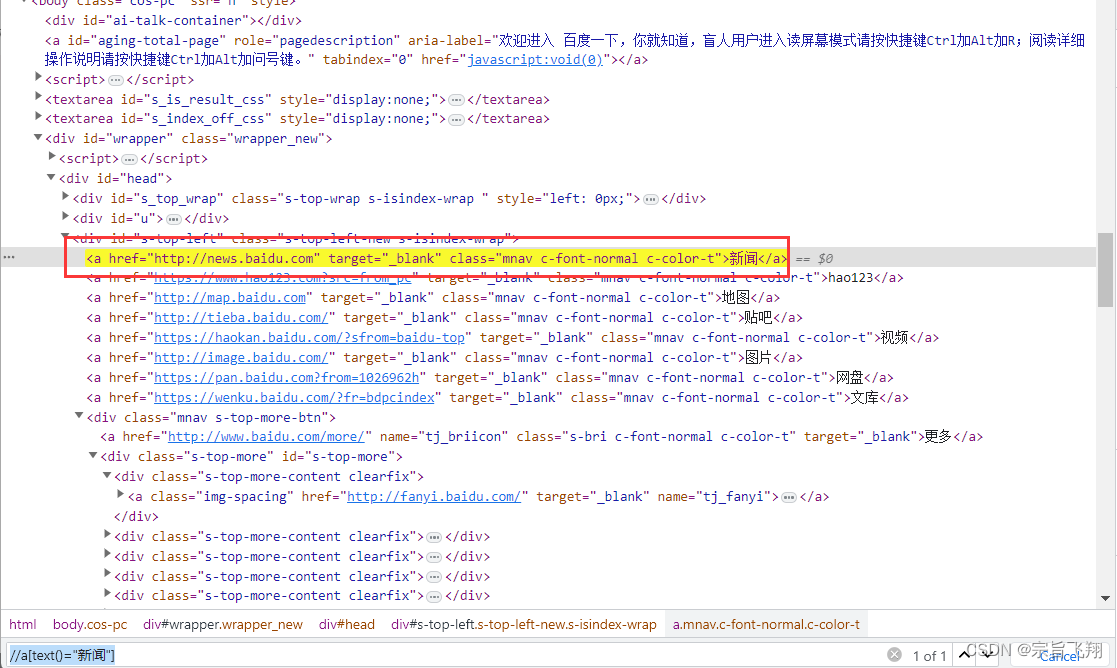This screenshot has width=1117, height=668.
Task: Select the 贴吧 anchor row
Action: point(445,318)
